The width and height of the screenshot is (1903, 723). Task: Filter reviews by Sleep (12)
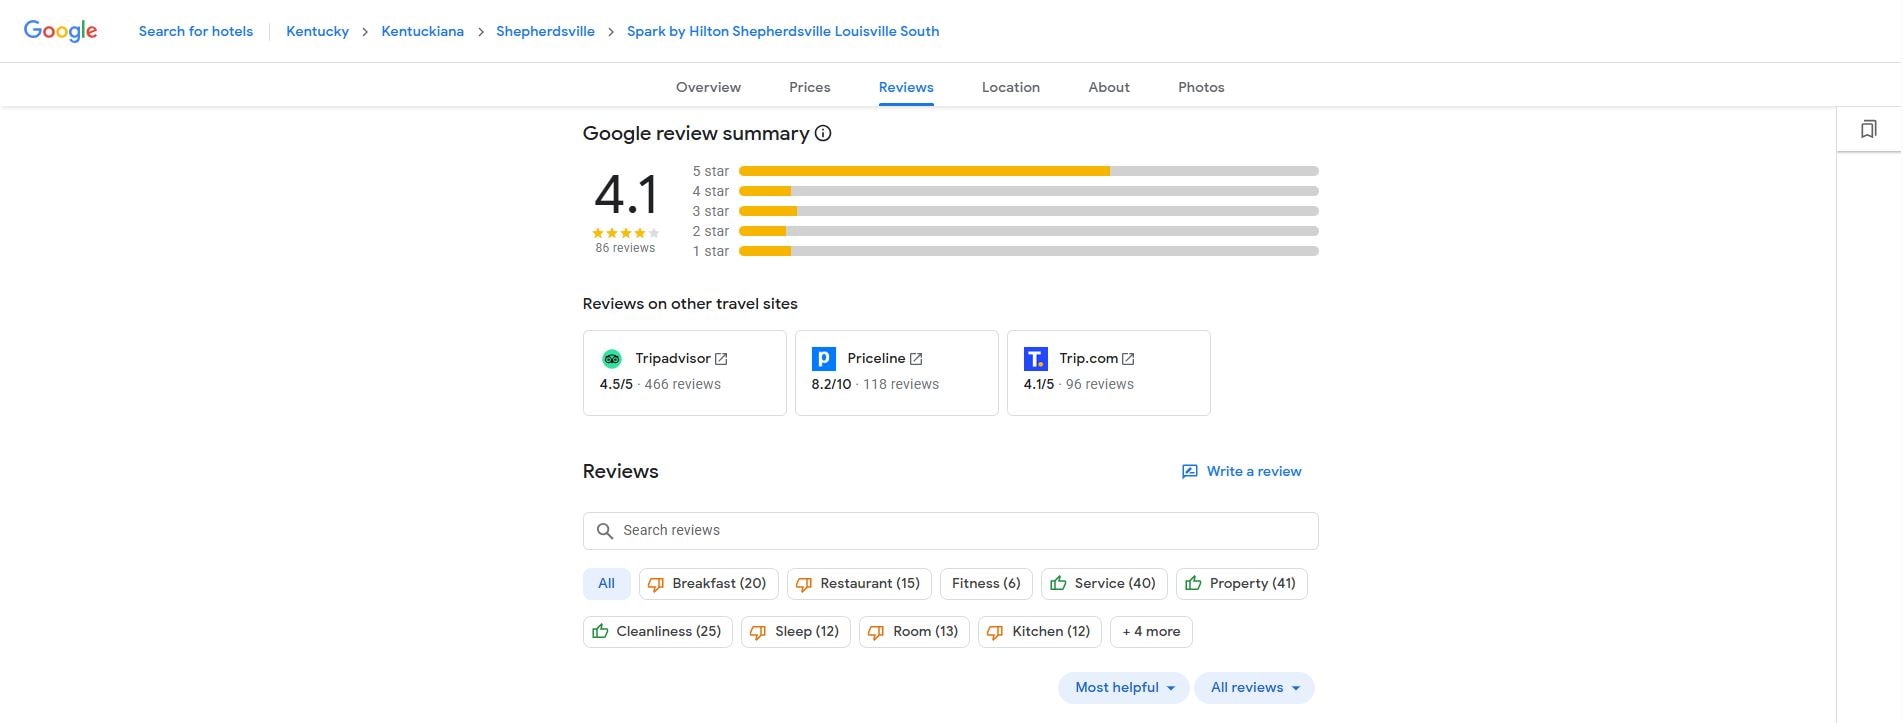pos(796,632)
